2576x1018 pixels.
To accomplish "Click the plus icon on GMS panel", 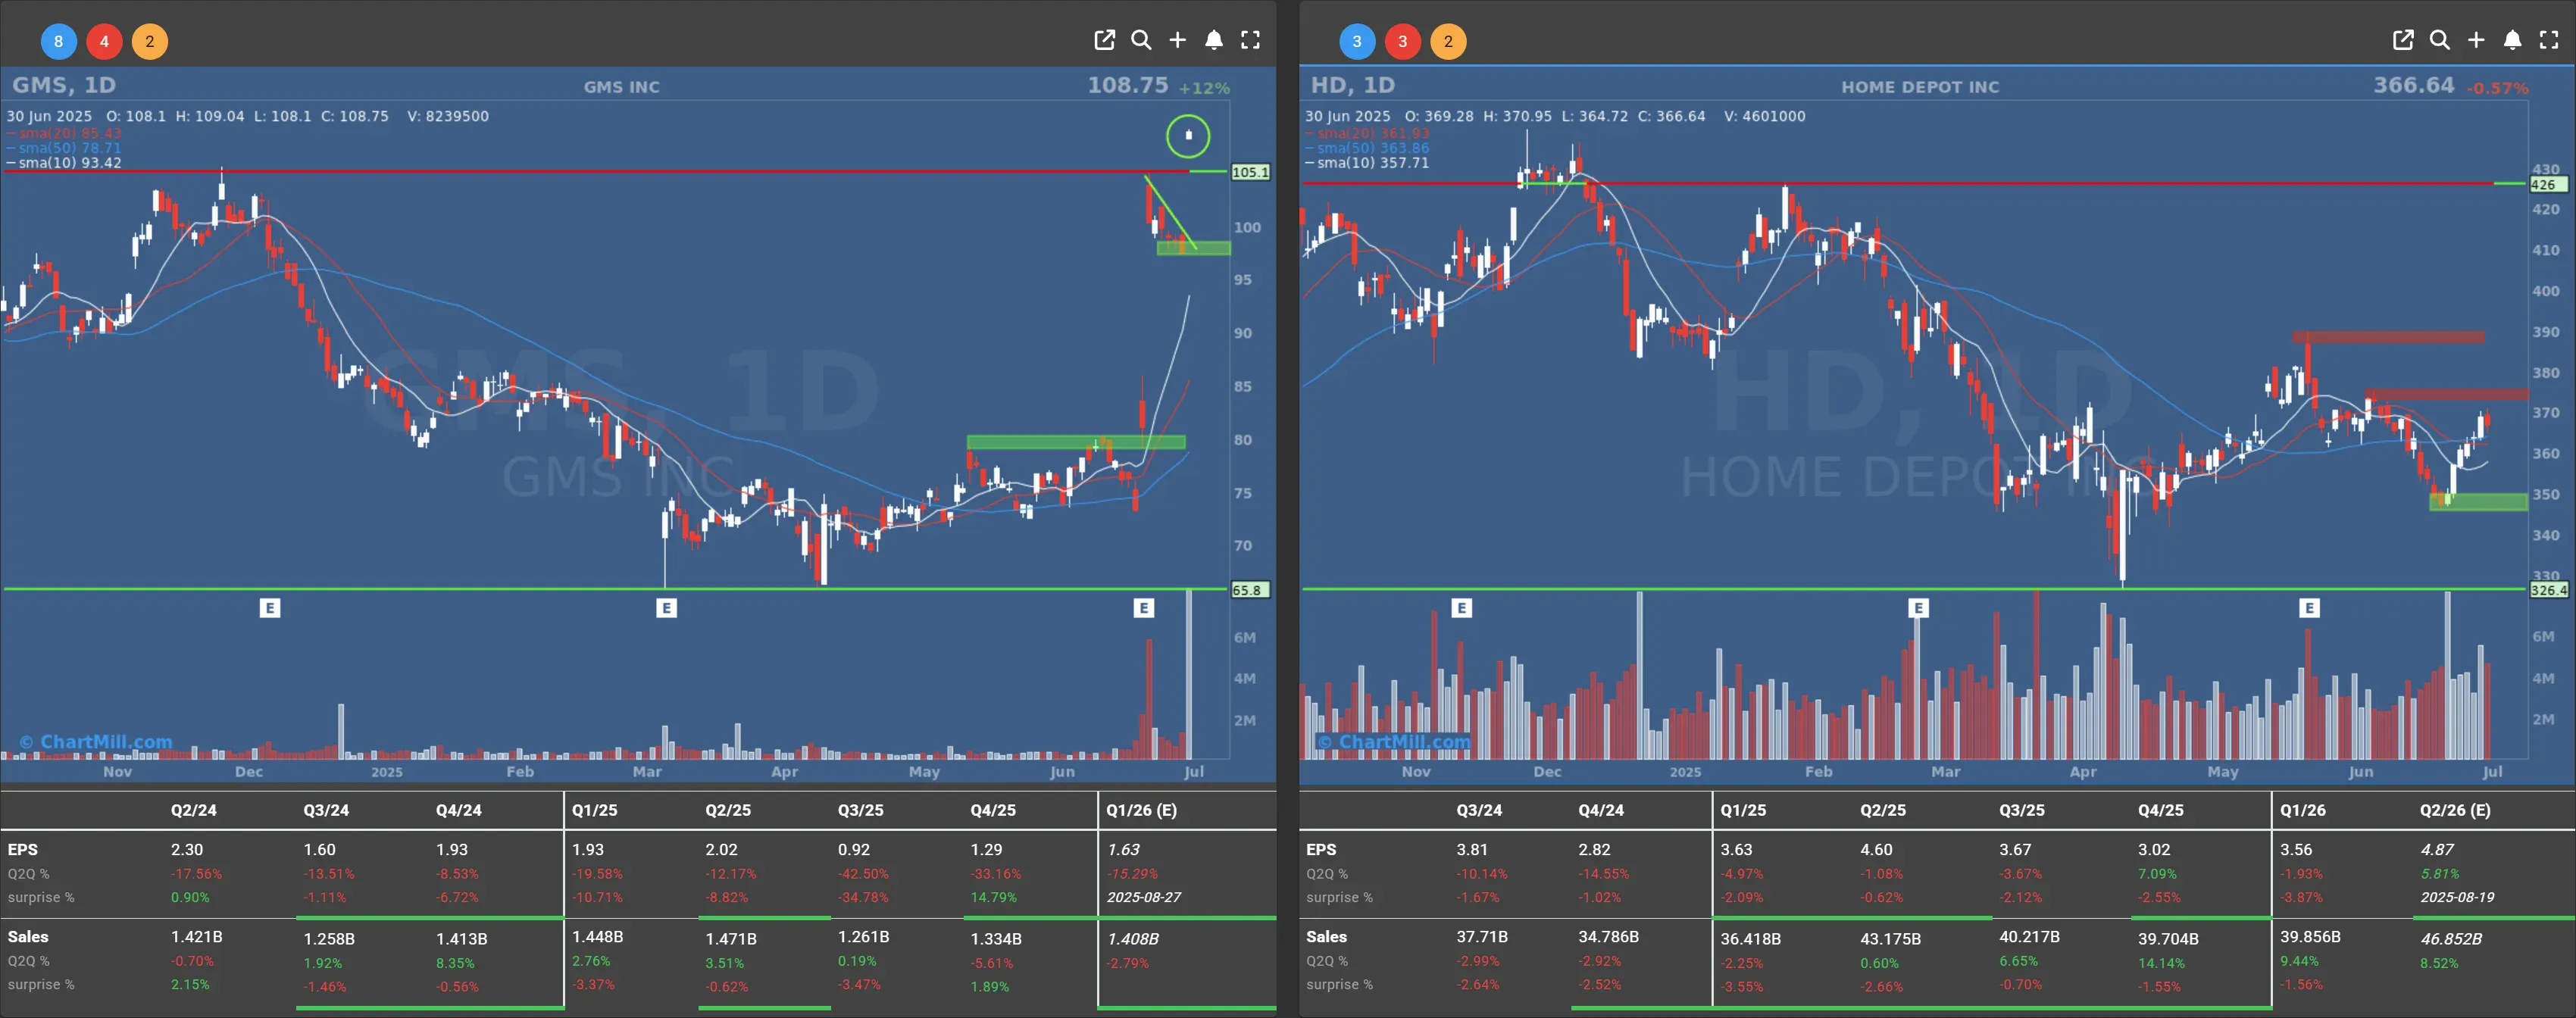I will point(1177,40).
